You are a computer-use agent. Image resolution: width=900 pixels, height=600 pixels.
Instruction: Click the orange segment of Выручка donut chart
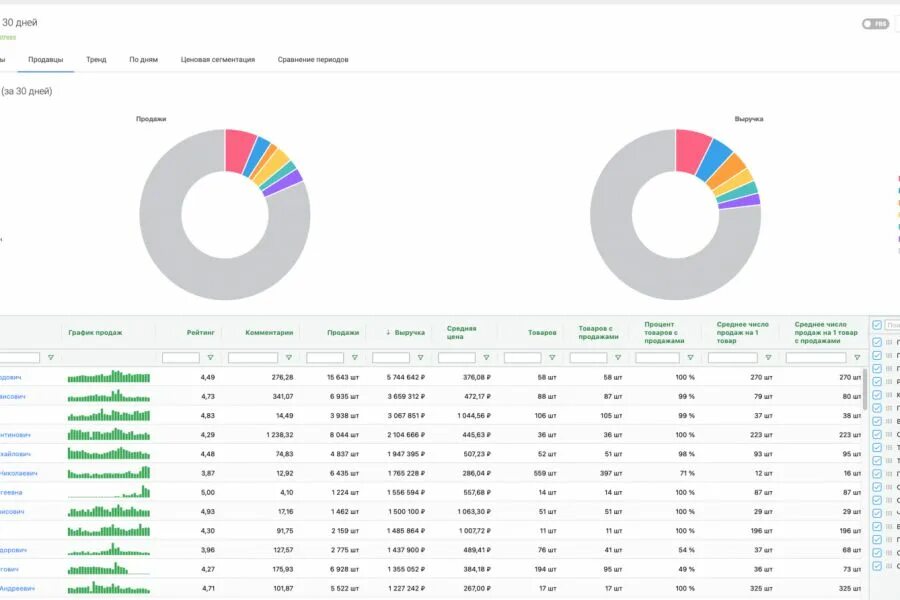pos(728,172)
